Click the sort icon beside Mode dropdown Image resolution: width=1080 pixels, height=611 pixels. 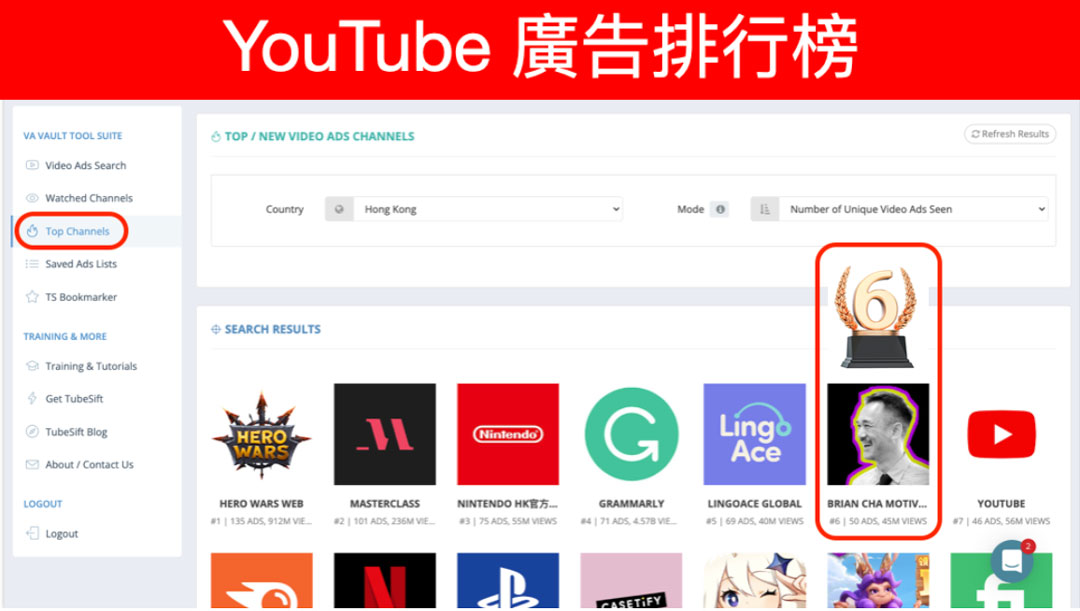pyautogui.click(x=765, y=209)
